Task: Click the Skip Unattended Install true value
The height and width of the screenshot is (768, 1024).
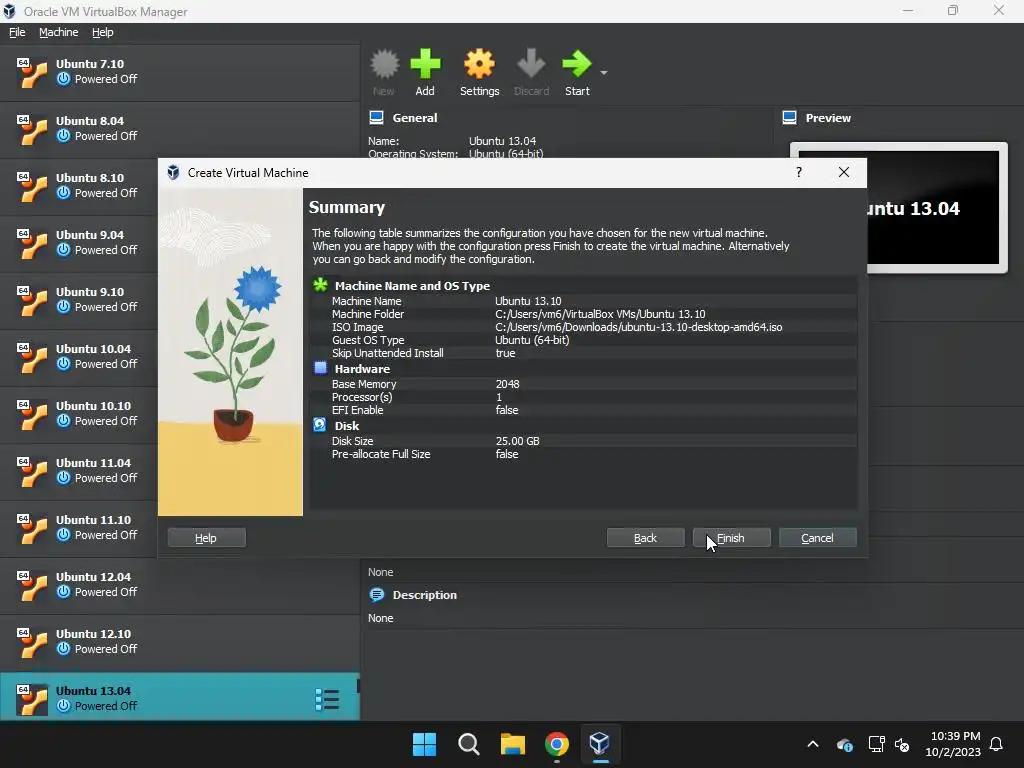Action: (x=505, y=353)
